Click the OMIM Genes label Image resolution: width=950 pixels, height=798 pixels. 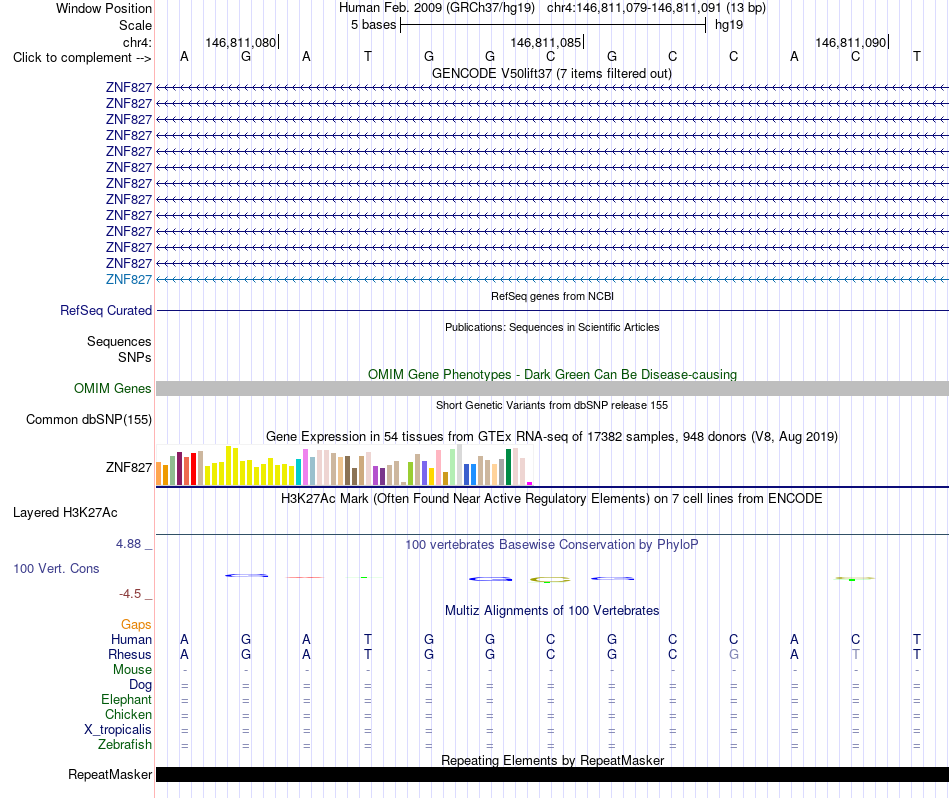(x=112, y=388)
